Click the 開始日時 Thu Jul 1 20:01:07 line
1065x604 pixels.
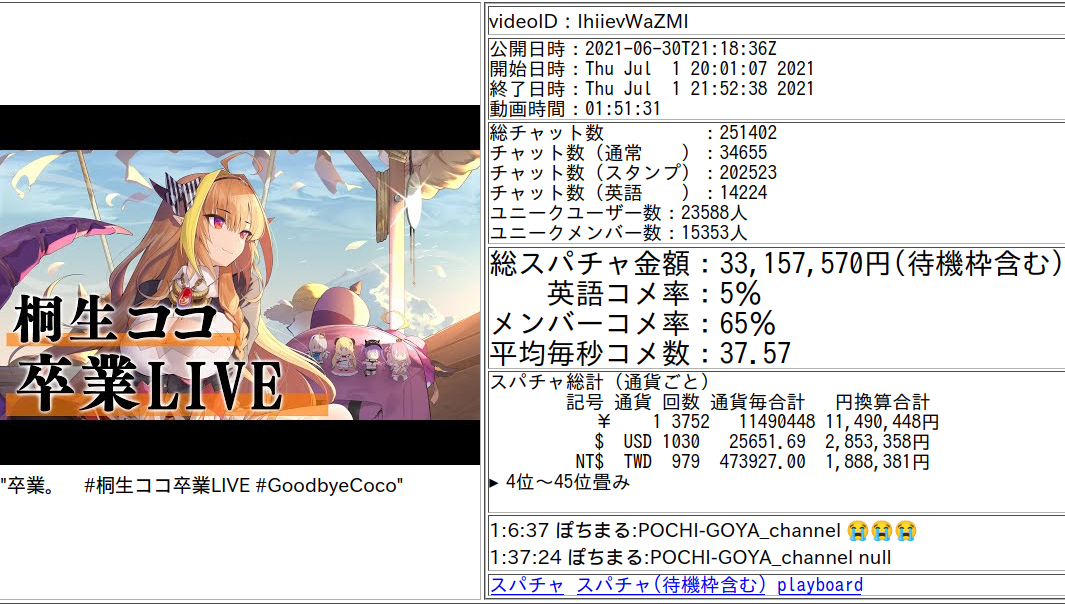651,69
